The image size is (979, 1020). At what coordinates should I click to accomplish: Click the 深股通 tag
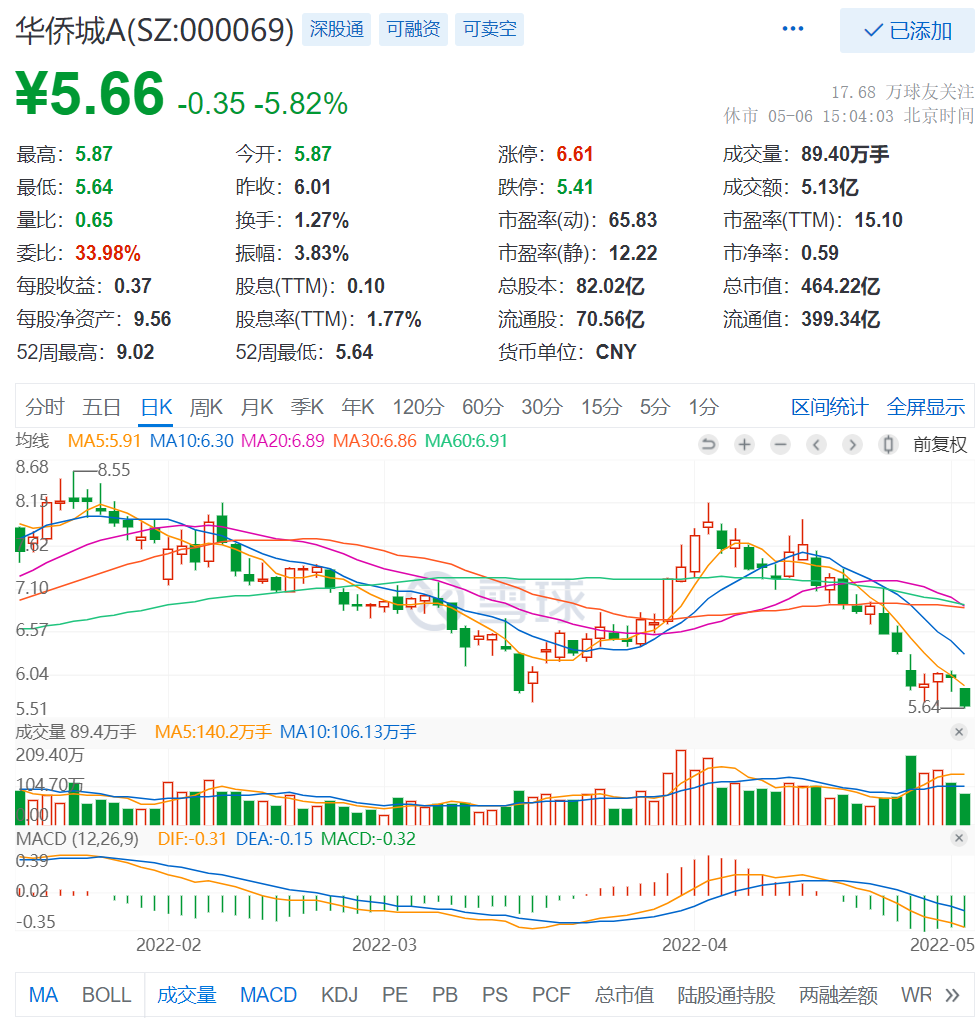[336, 29]
